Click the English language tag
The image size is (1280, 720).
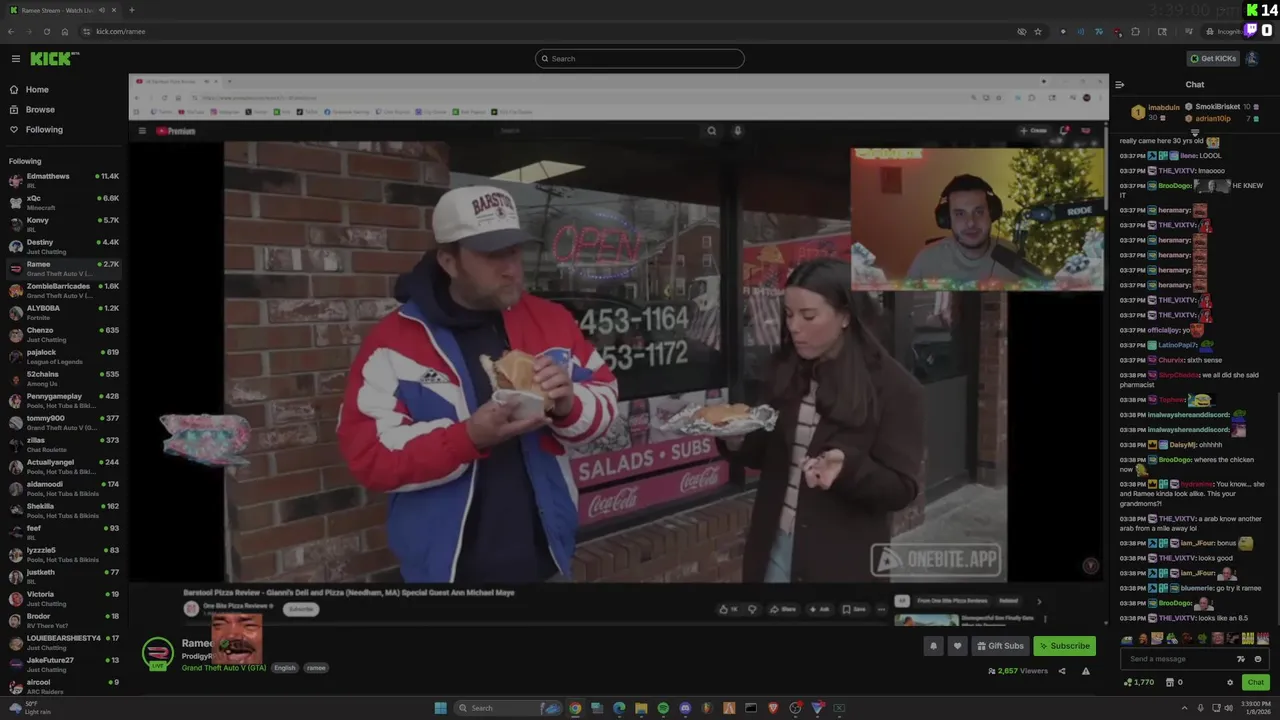[x=285, y=668]
